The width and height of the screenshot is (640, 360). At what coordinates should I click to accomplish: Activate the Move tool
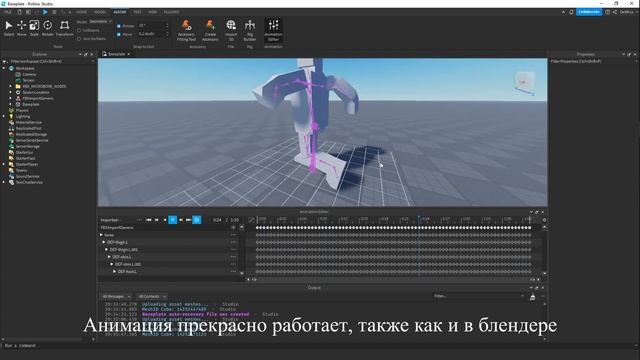click(21, 28)
